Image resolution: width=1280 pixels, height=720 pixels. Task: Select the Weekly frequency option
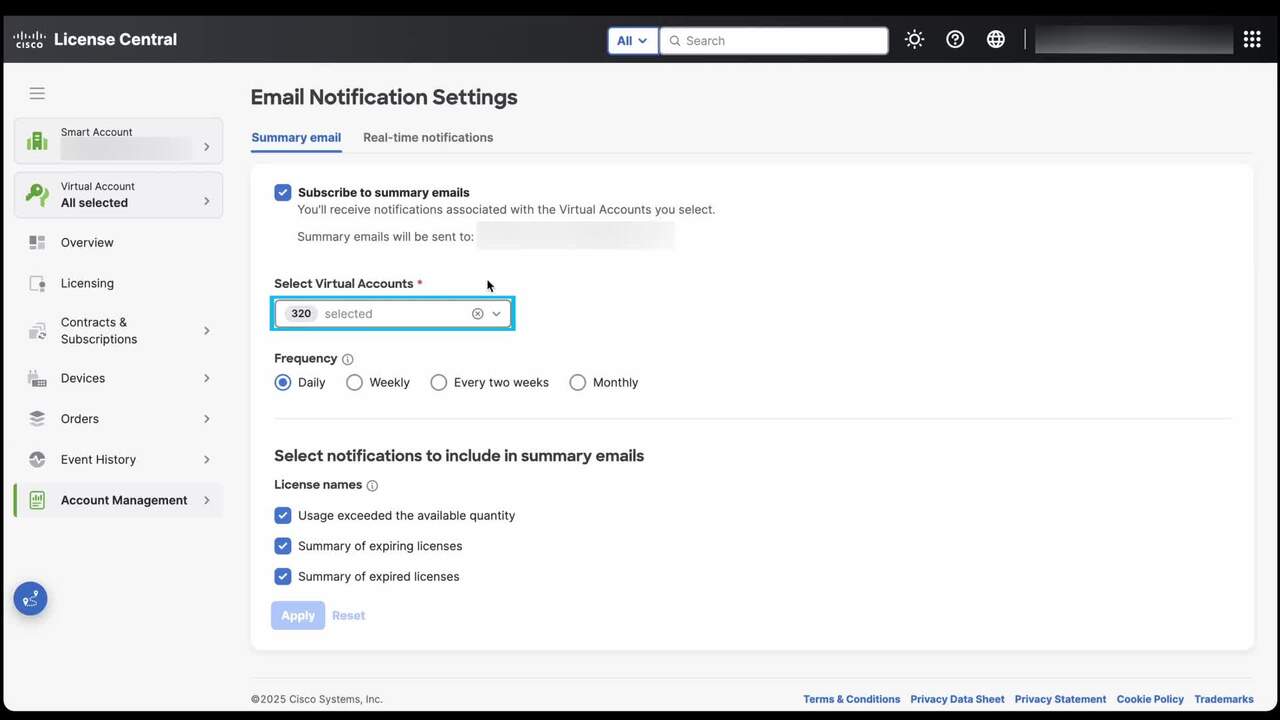354,383
